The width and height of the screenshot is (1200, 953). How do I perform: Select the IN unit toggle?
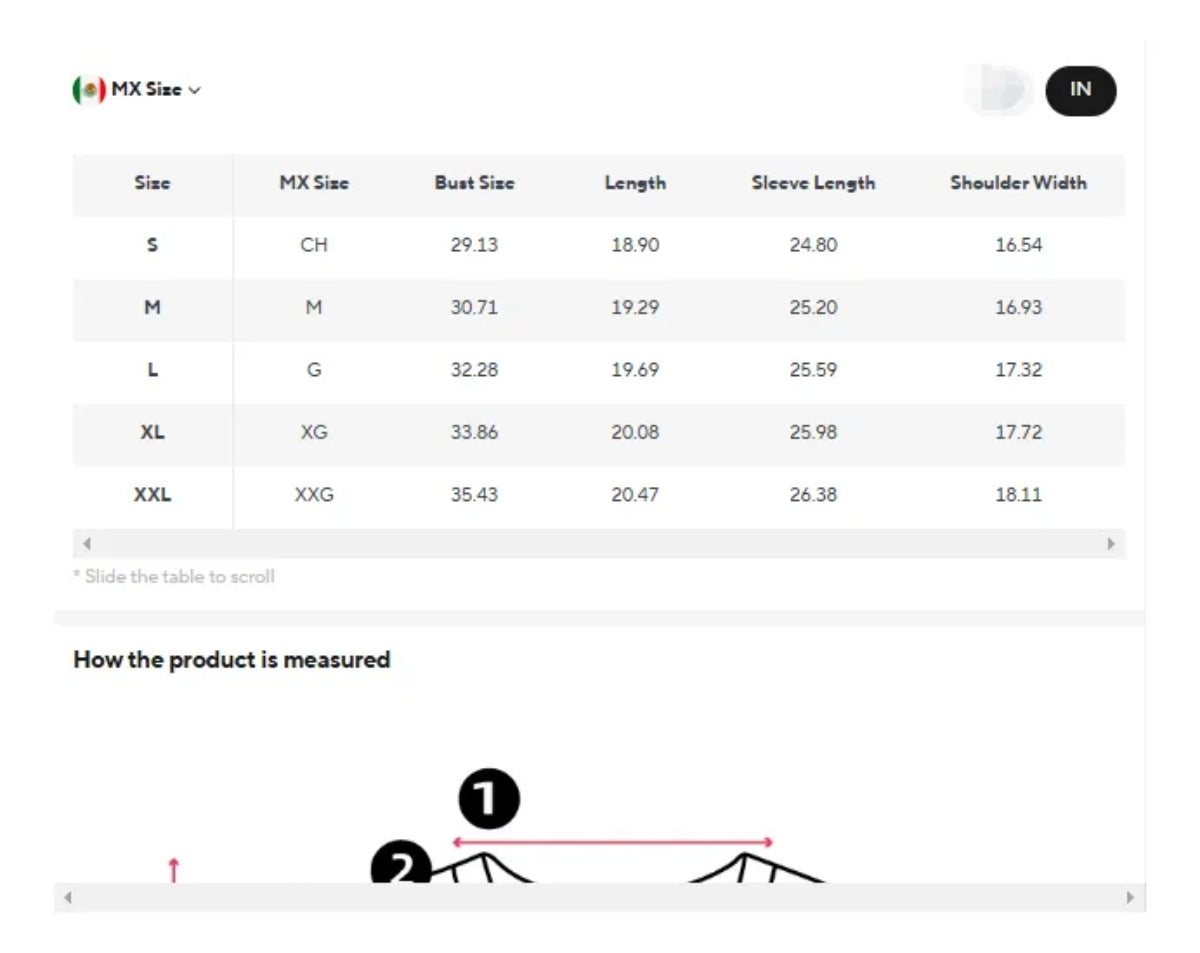tap(1080, 90)
